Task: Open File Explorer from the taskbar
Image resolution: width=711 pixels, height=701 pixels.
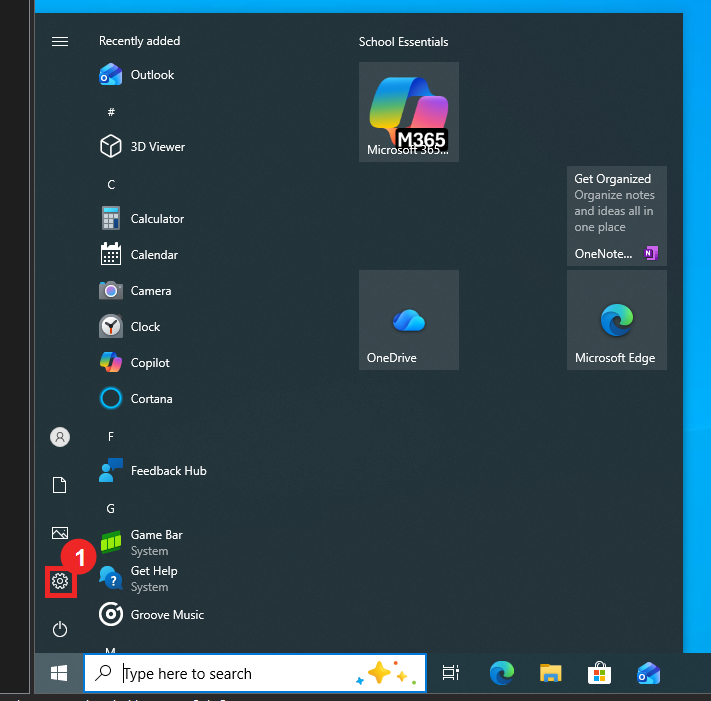Action: click(550, 673)
